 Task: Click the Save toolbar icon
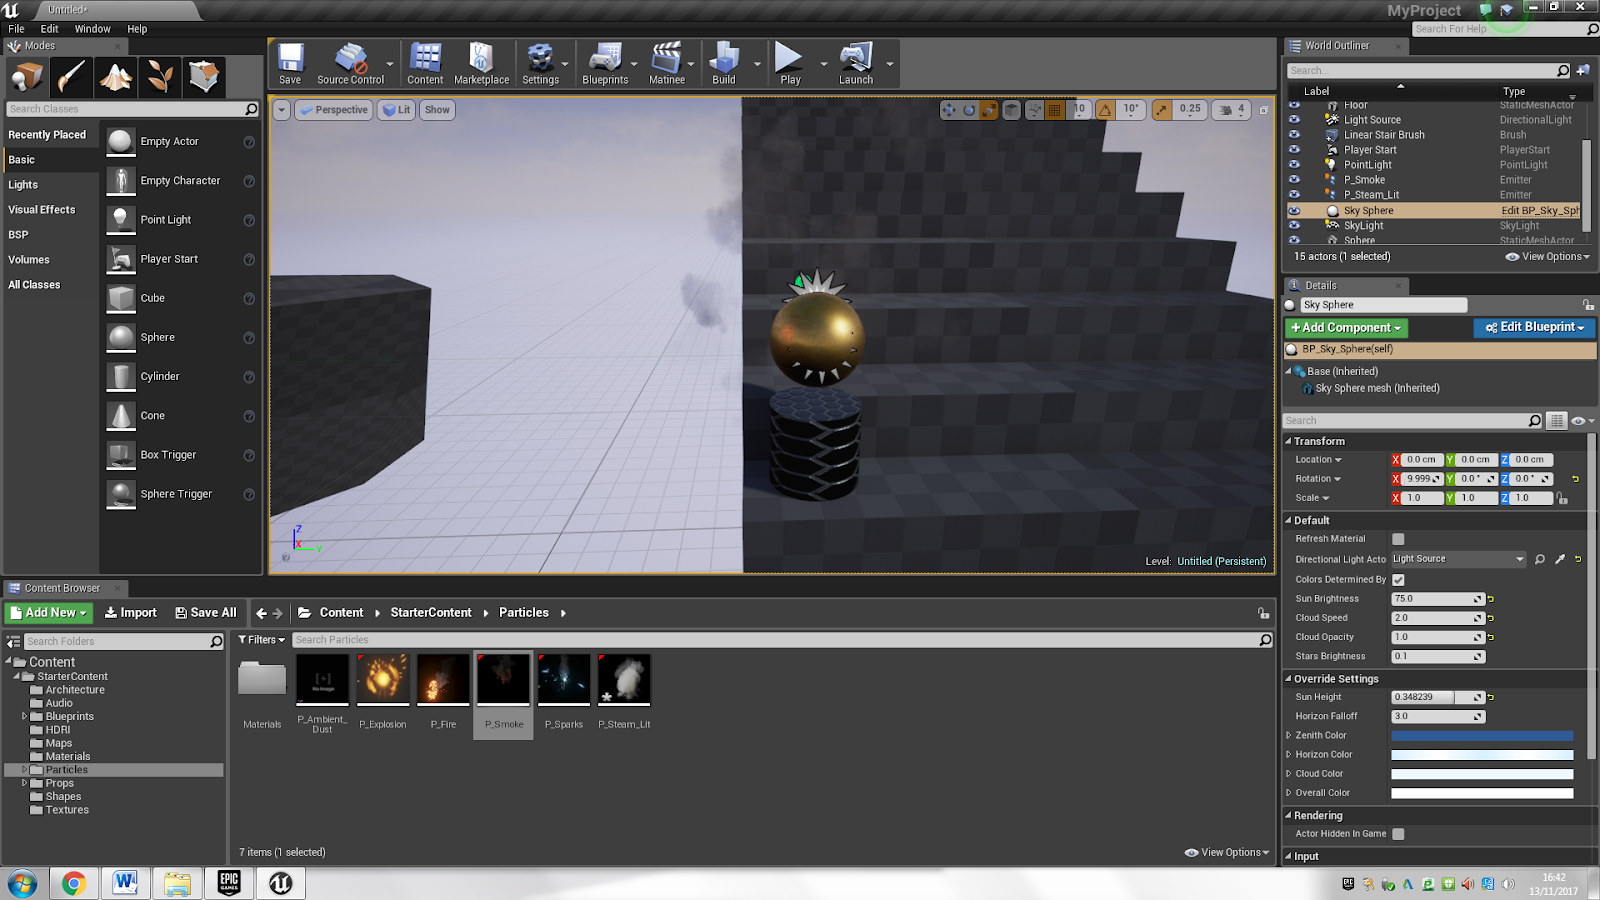pos(290,64)
